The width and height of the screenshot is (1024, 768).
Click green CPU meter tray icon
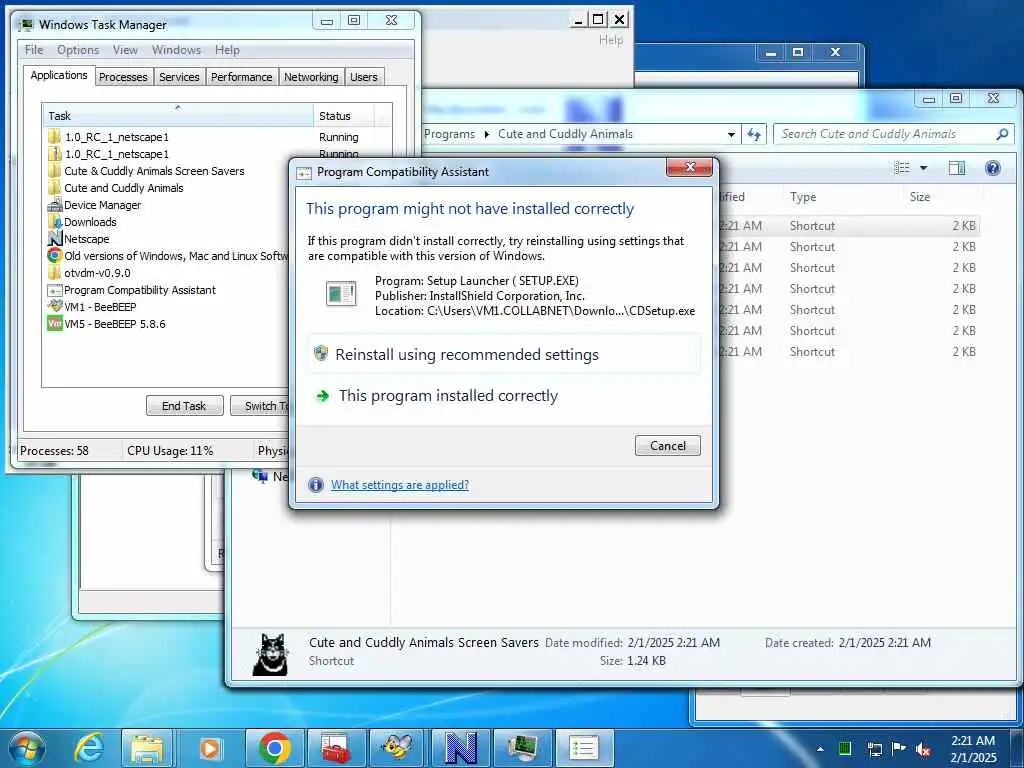click(845, 748)
